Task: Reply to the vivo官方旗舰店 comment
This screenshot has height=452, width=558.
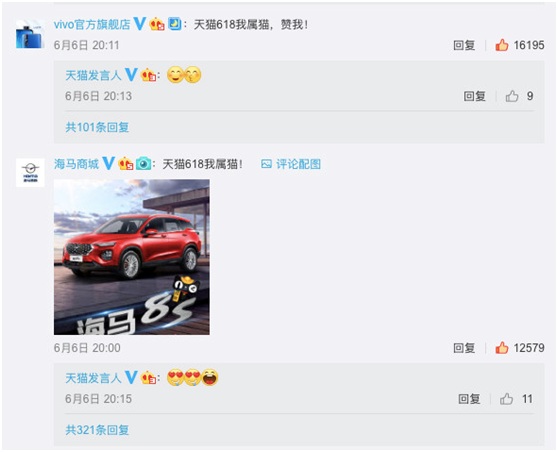Action: point(464,45)
